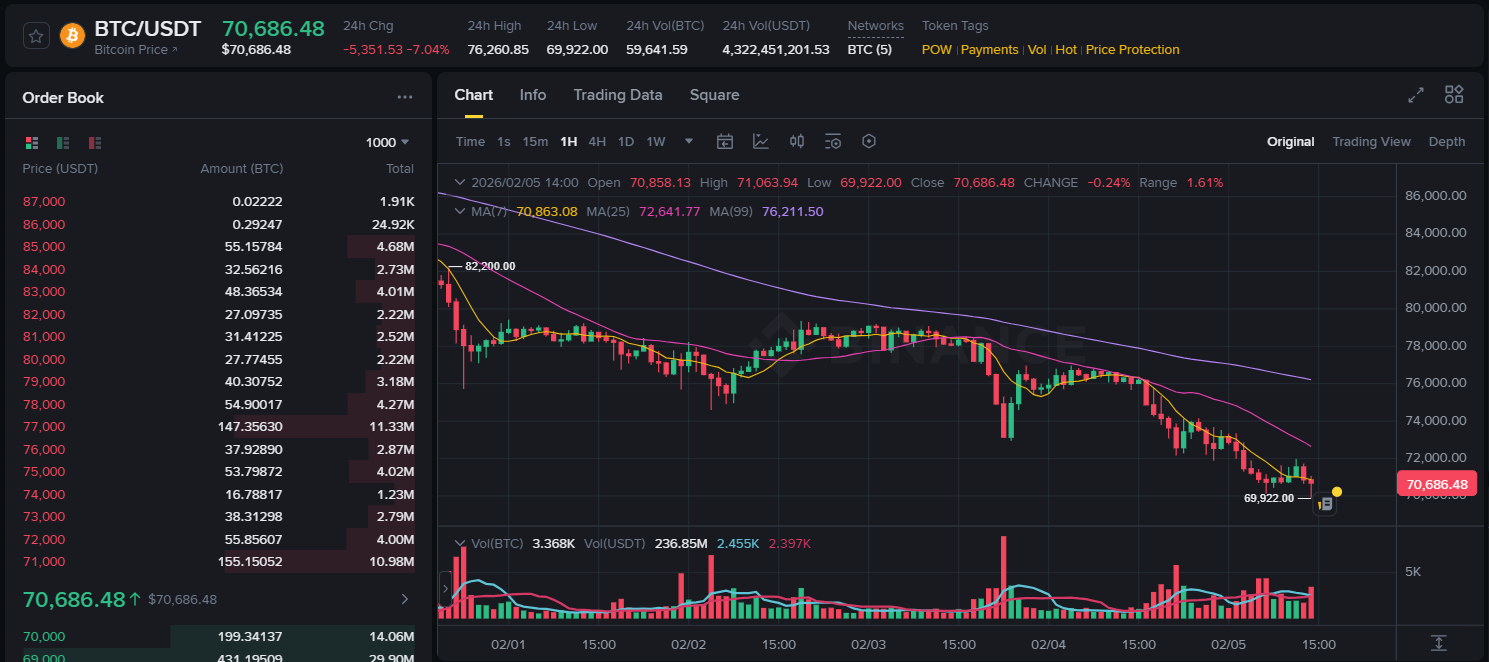Add BTC/USDT to favorites with star icon
The height and width of the screenshot is (662, 1489).
(36, 35)
